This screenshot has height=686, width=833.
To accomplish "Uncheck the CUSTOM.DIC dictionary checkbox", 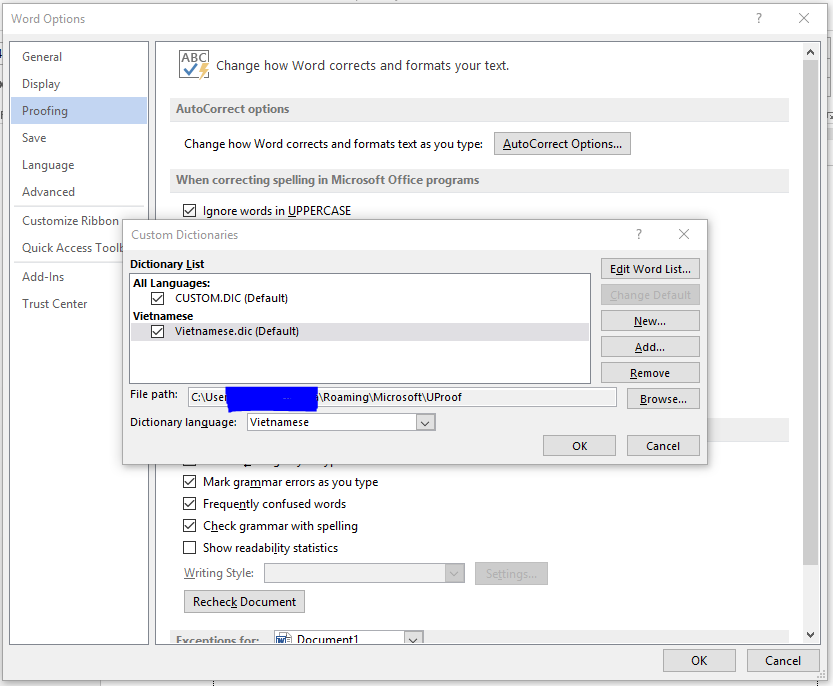I will pyautogui.click(x=157, y=298).
